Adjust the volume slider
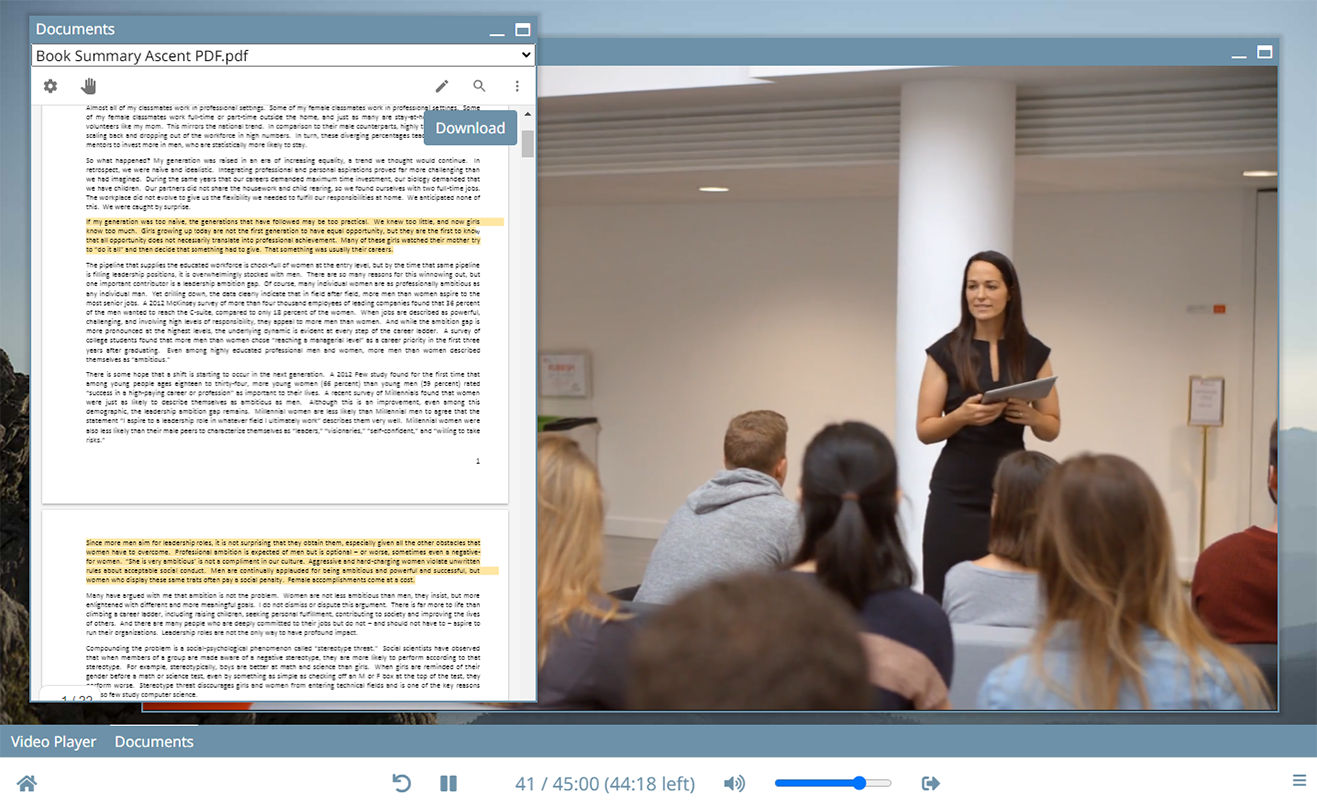Viewport: 1317px width, 808px height. coord(833,783)
